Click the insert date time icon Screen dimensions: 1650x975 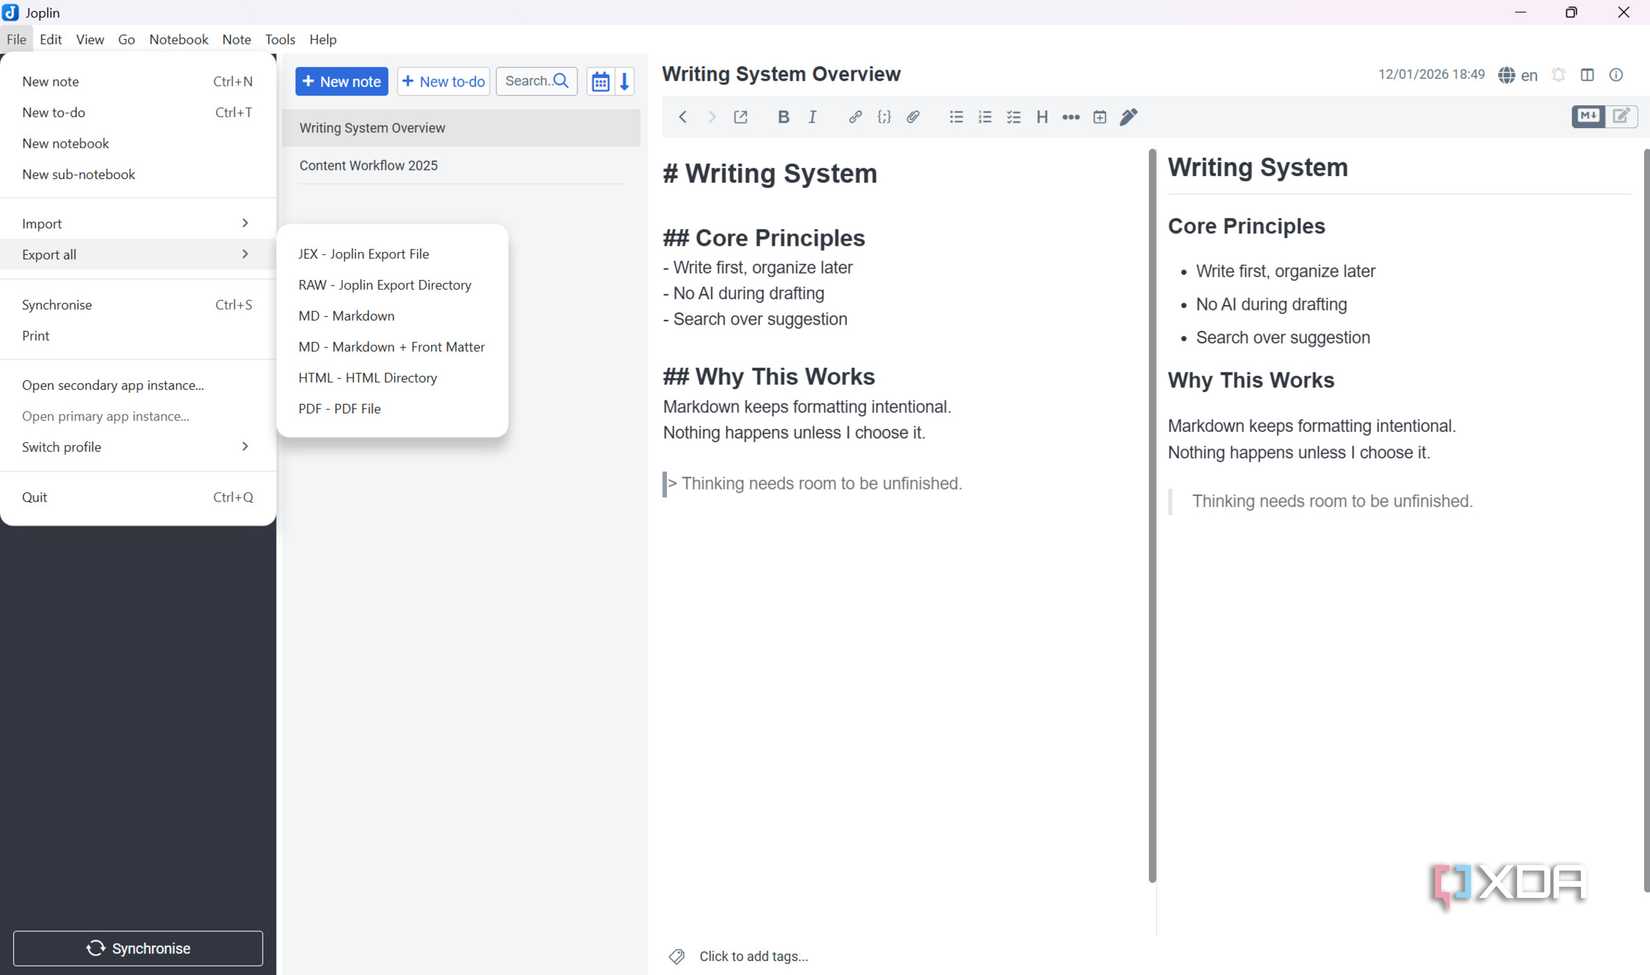(1099, 117)
